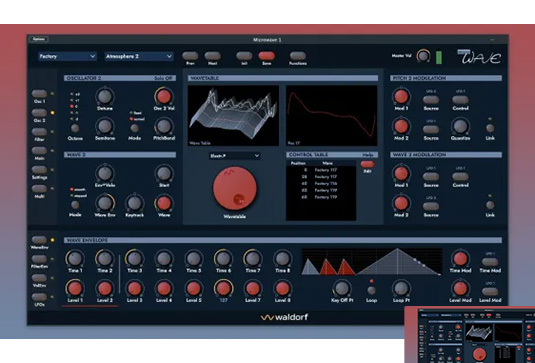The height and width of the screenshot is (363, 535).
Task: Click the red Level 8 knob
Action: 283,288
